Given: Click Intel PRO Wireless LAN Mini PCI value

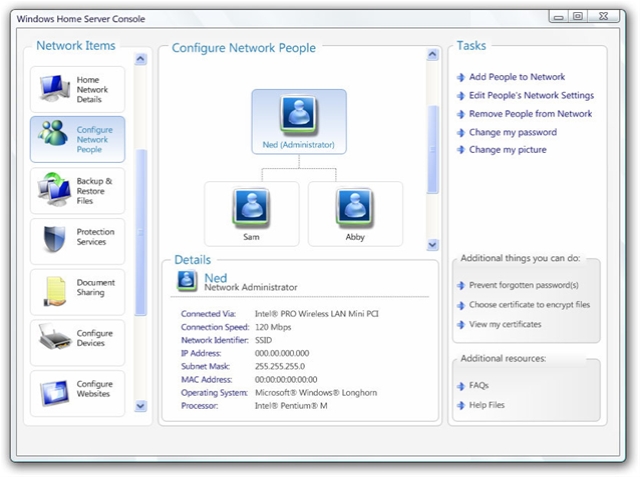Looking at the screenshot, I should tap(317, 314).
